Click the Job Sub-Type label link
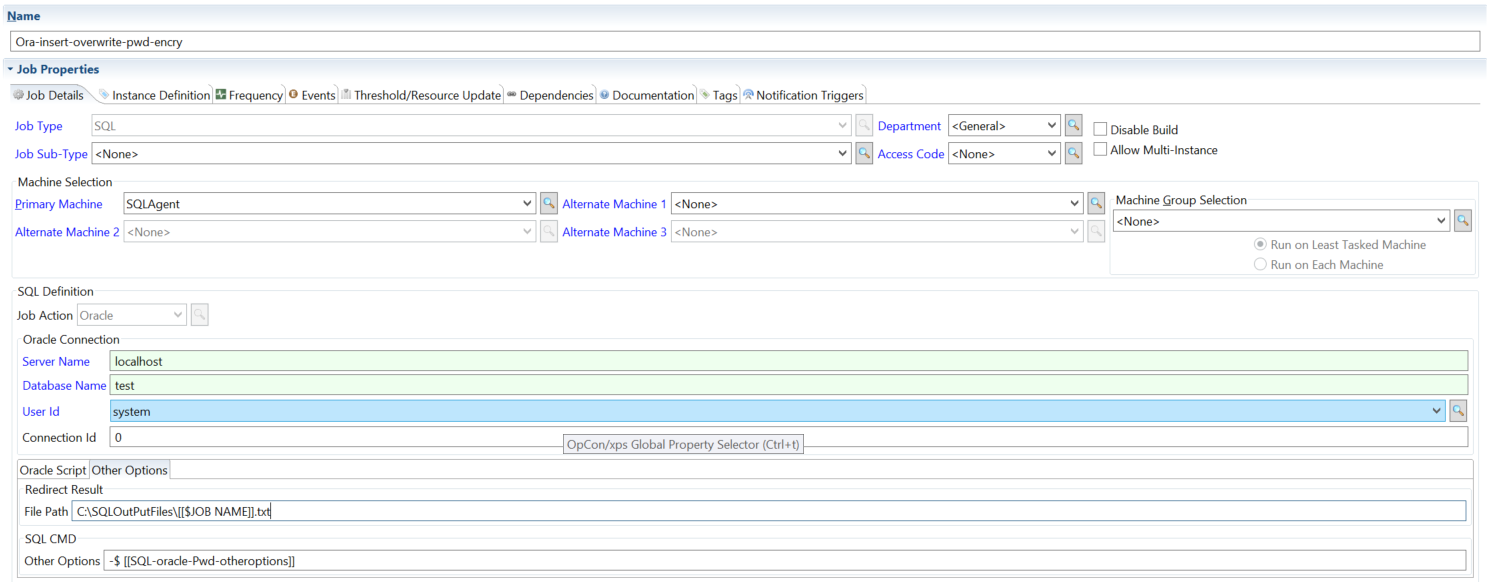Viewport: 1487px width, 582px height. (x=51, y=154)
